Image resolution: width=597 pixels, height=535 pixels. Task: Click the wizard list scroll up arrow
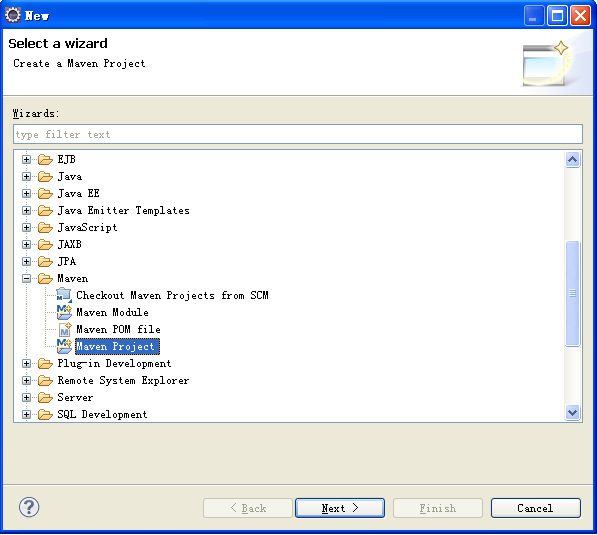coord(573,160)
